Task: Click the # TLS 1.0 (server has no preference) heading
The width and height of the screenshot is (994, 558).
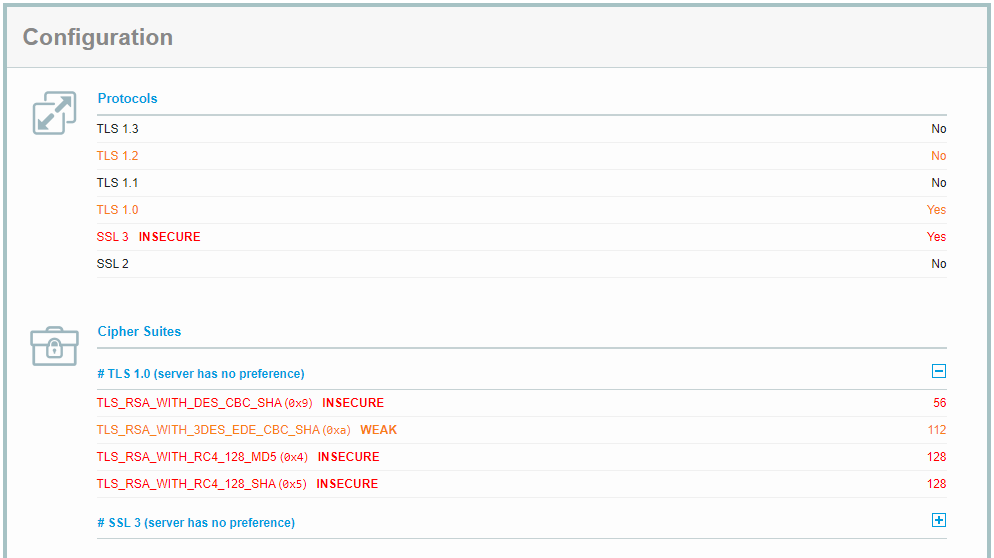Action: [x=200, y=374]
